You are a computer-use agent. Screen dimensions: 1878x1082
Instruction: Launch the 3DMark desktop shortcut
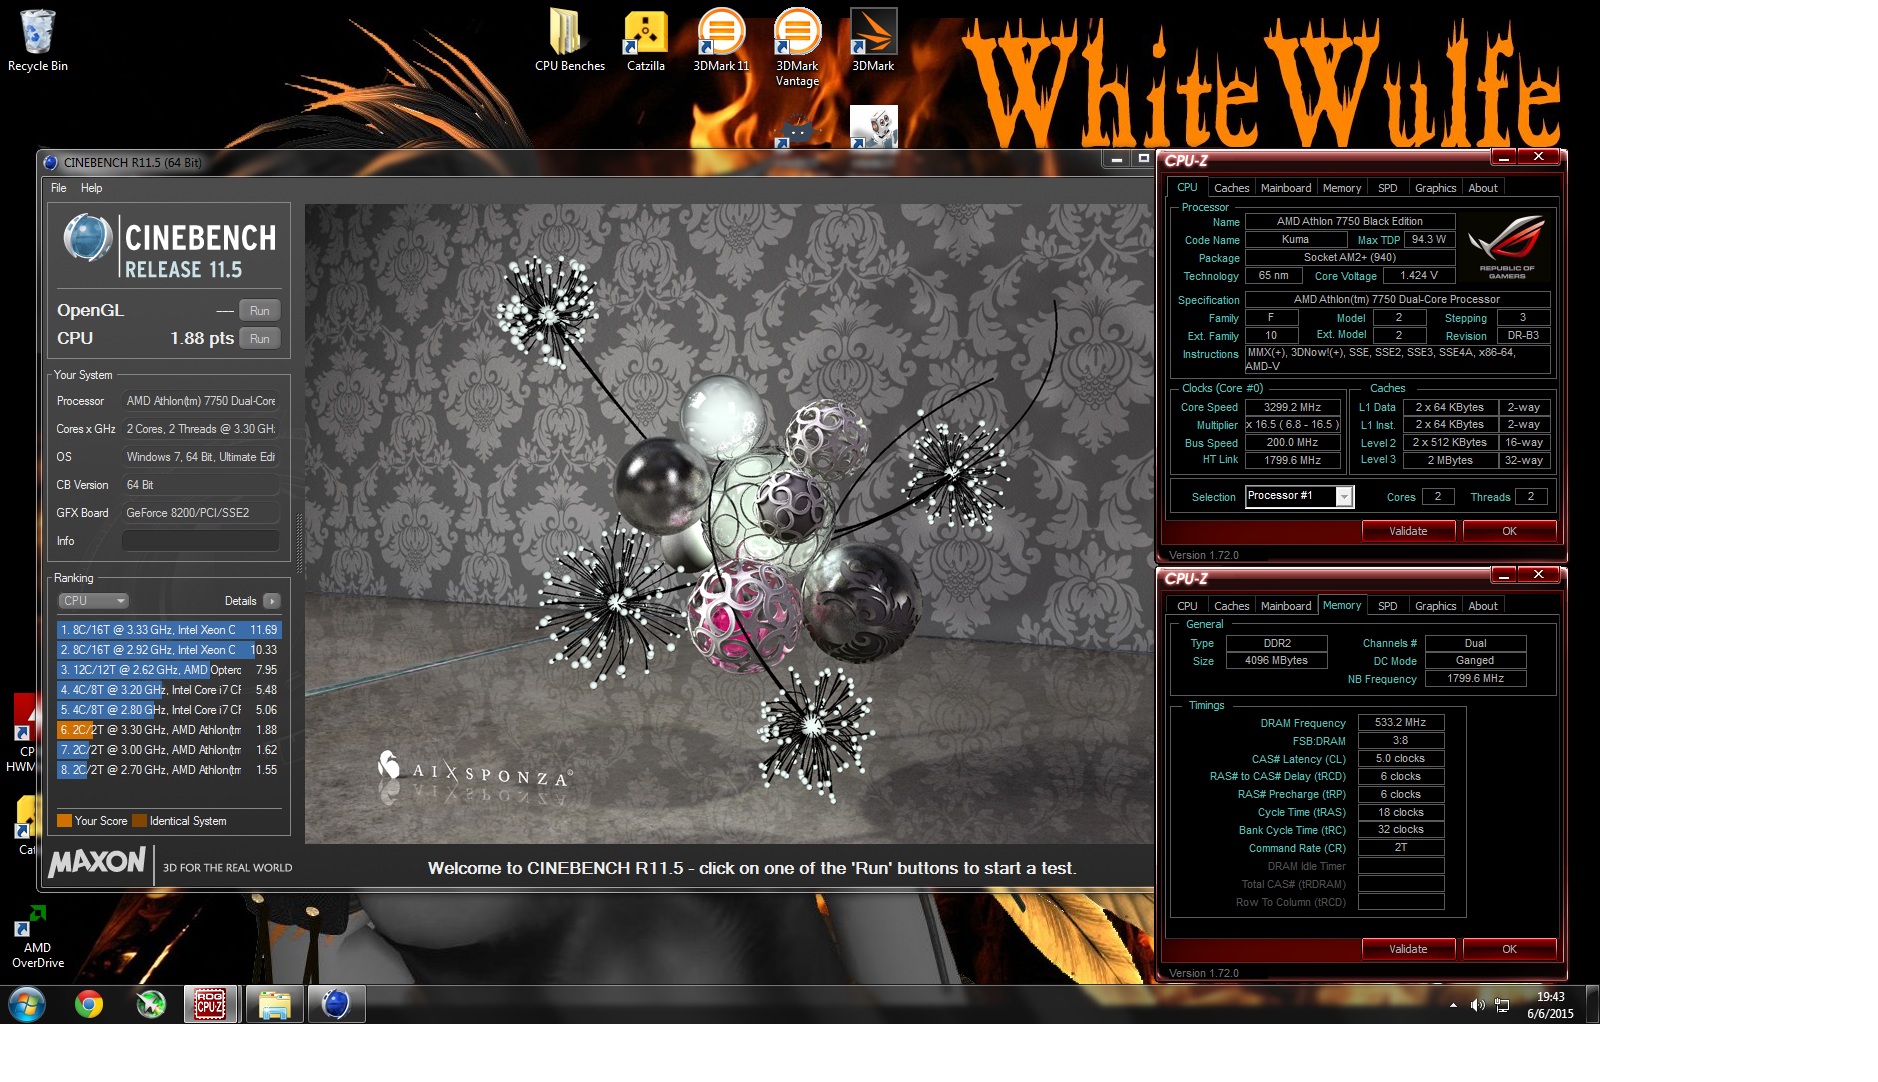(x=873, y=40)
